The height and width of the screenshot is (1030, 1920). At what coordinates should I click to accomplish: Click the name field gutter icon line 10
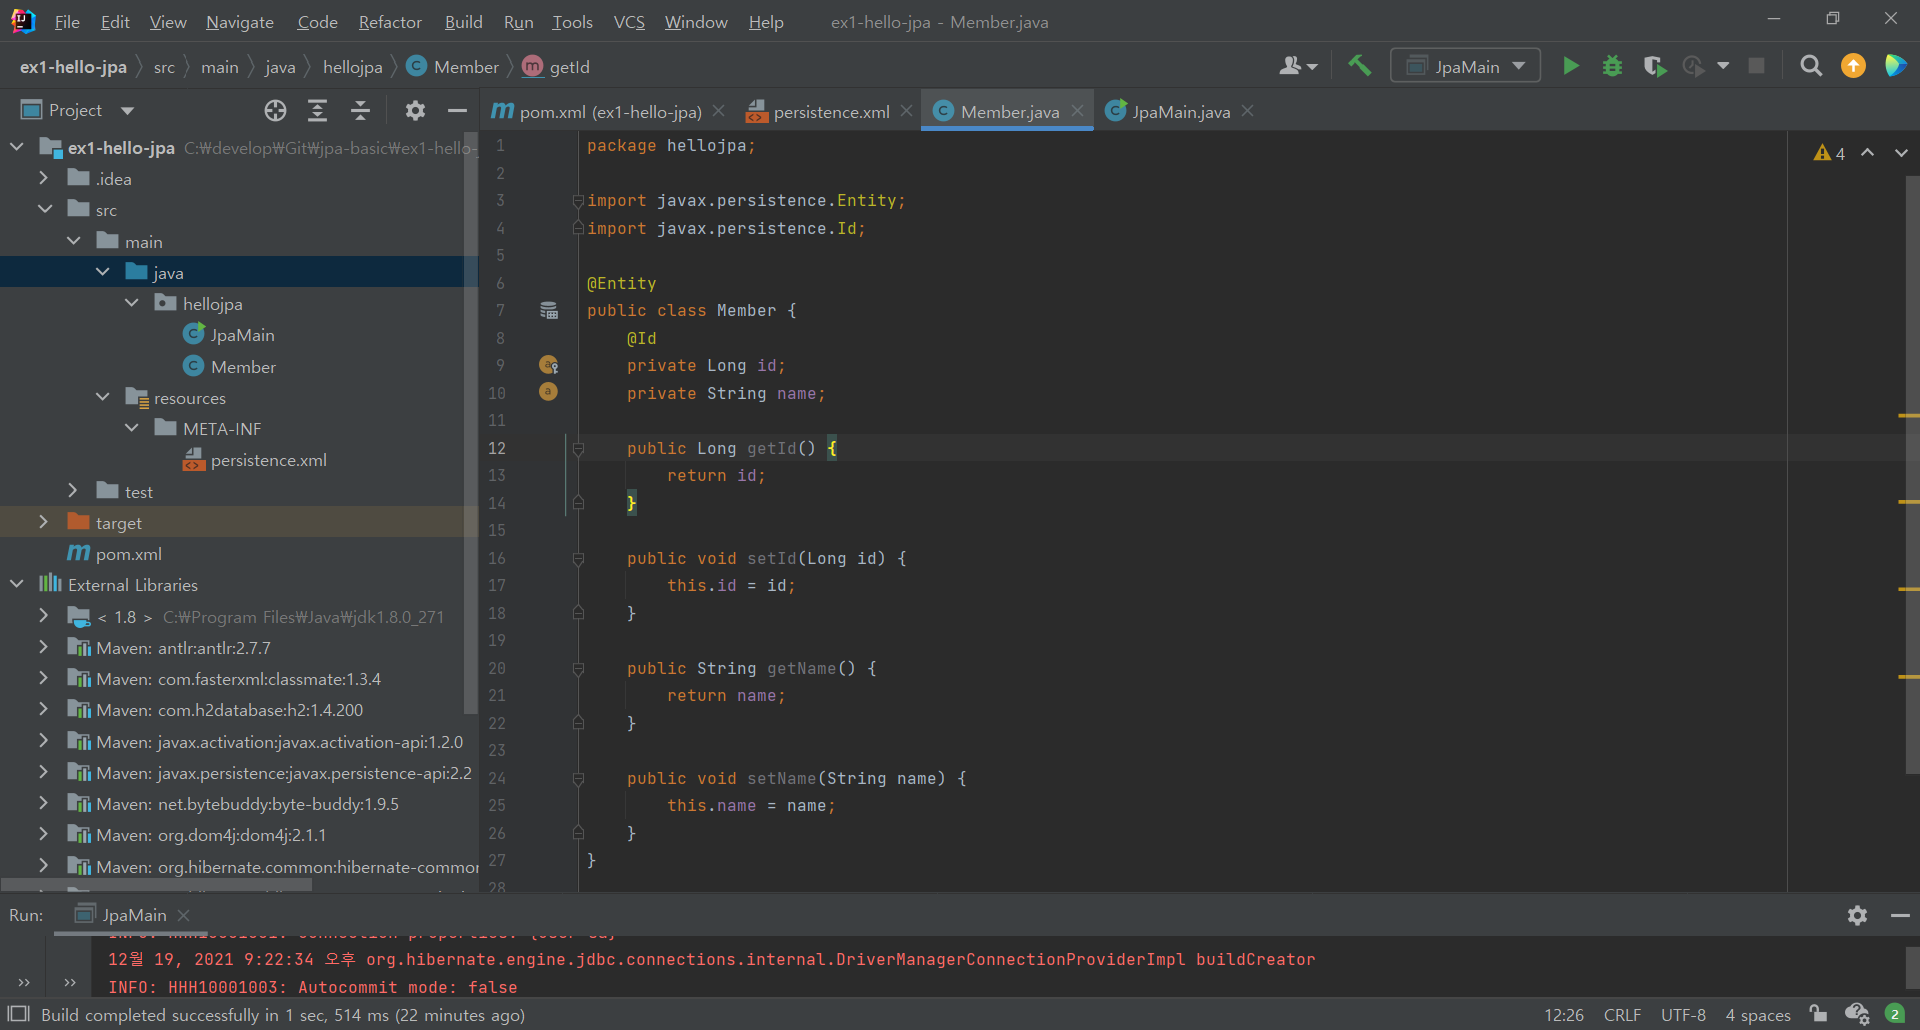548,392
